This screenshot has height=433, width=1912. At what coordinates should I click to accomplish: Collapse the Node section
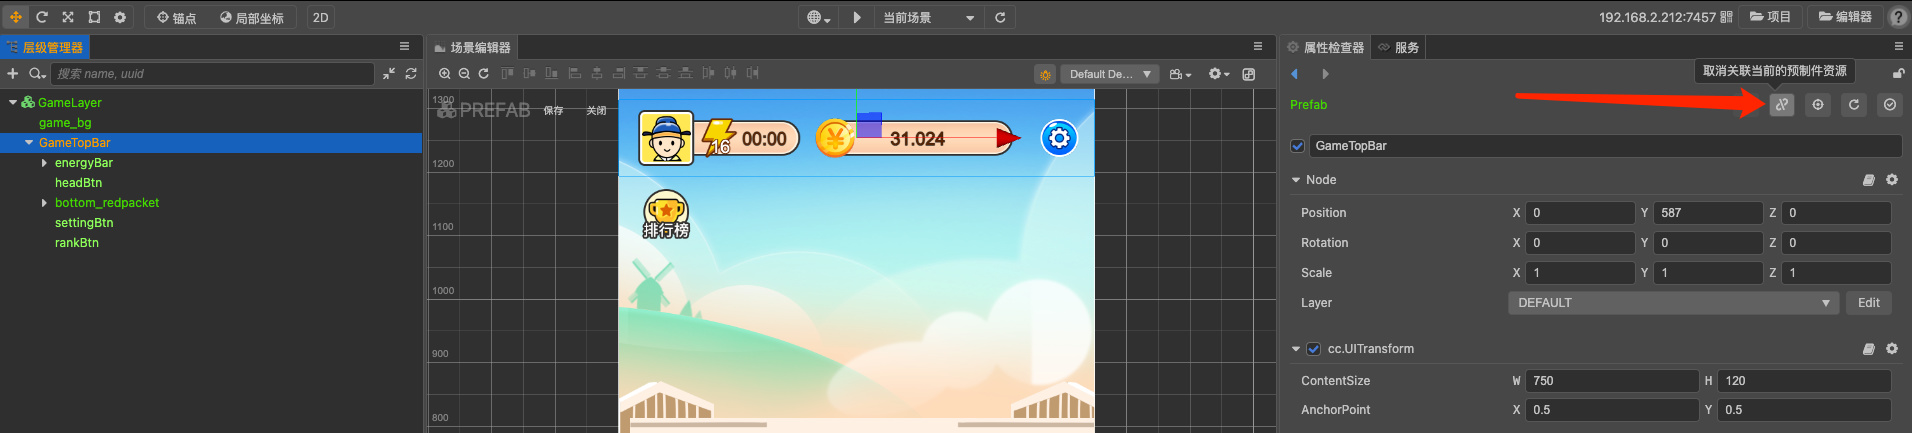click(1296, 180)
